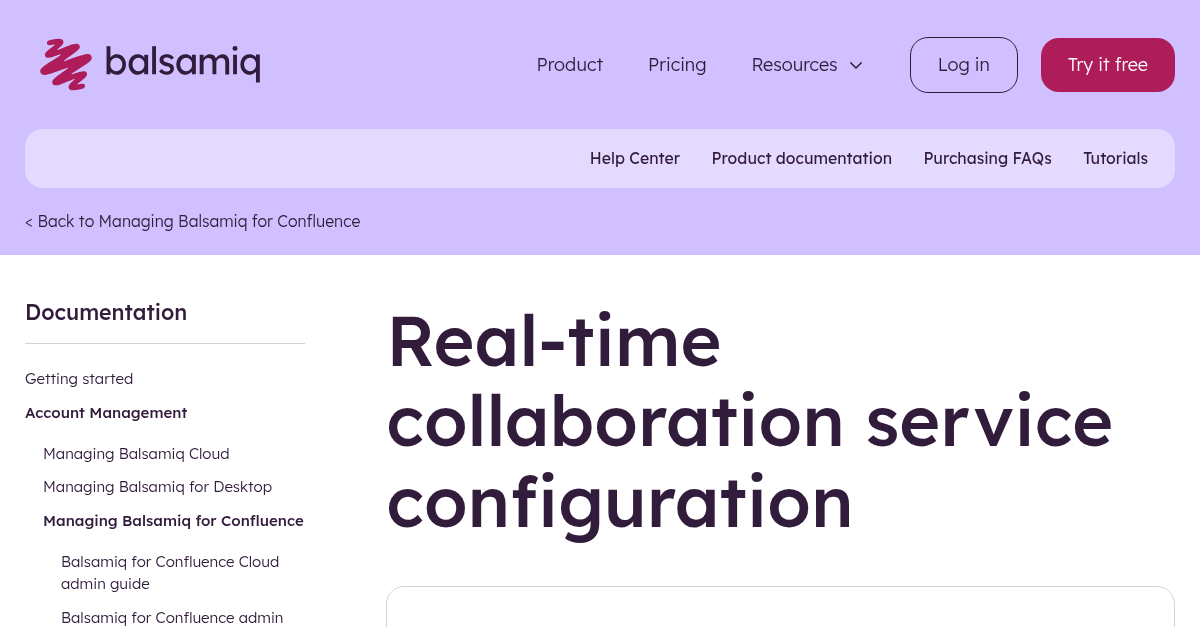Go back to Managing Balsamiq for Confluence
Screen dimensions: 1200x627
192,221
